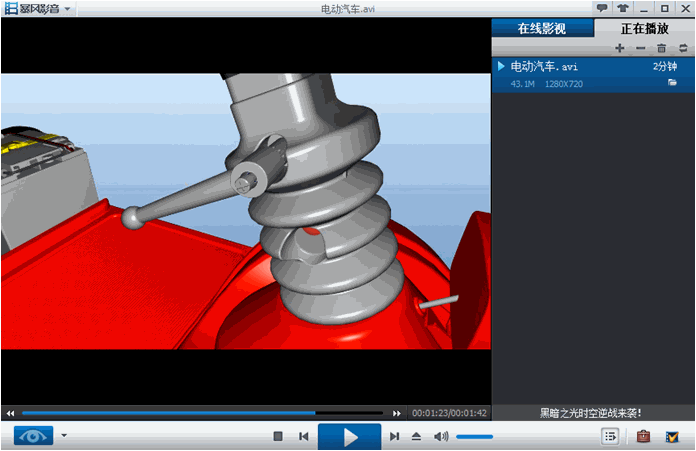The image size is (696, 451).
Task: Expand dropdown arrow next to 暴风影音 title
Action: (x=67, y=9)
